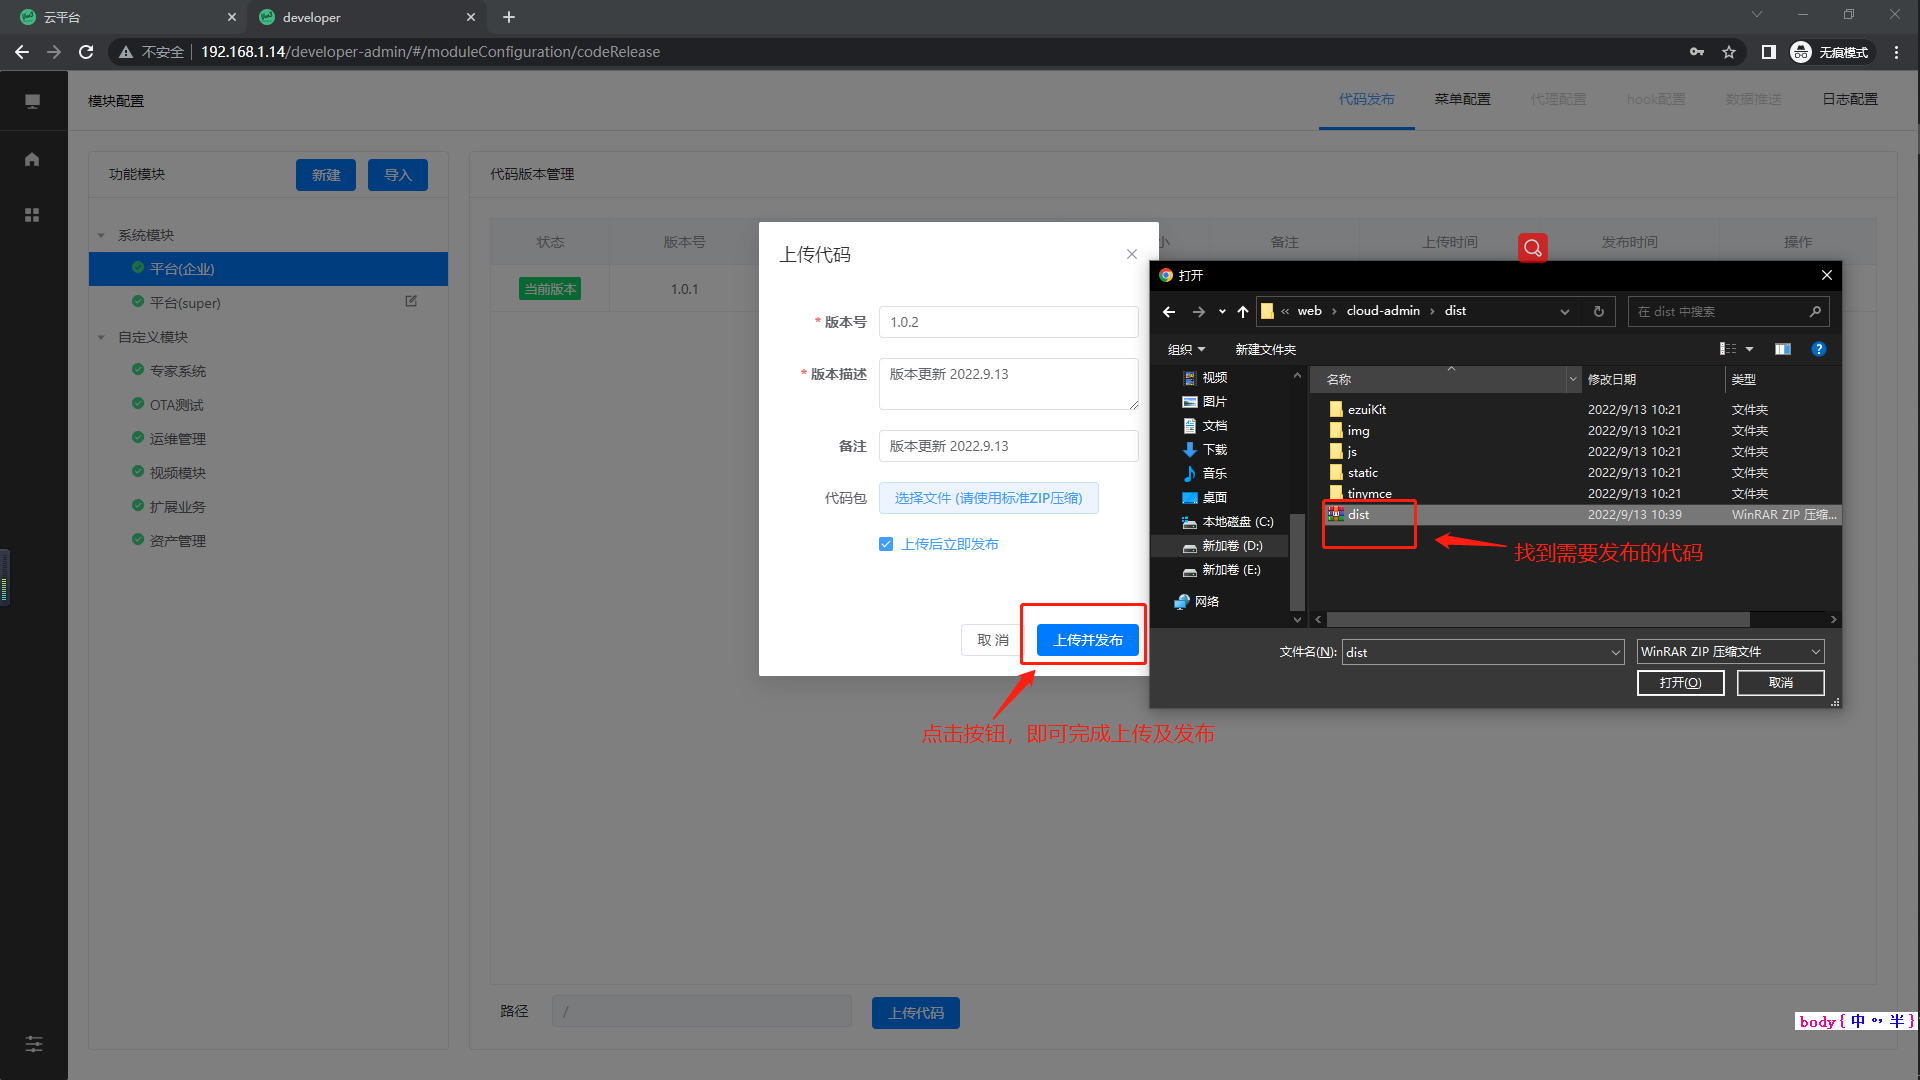Collapse the 自定义模块 tree node

[x=101, y=337]
